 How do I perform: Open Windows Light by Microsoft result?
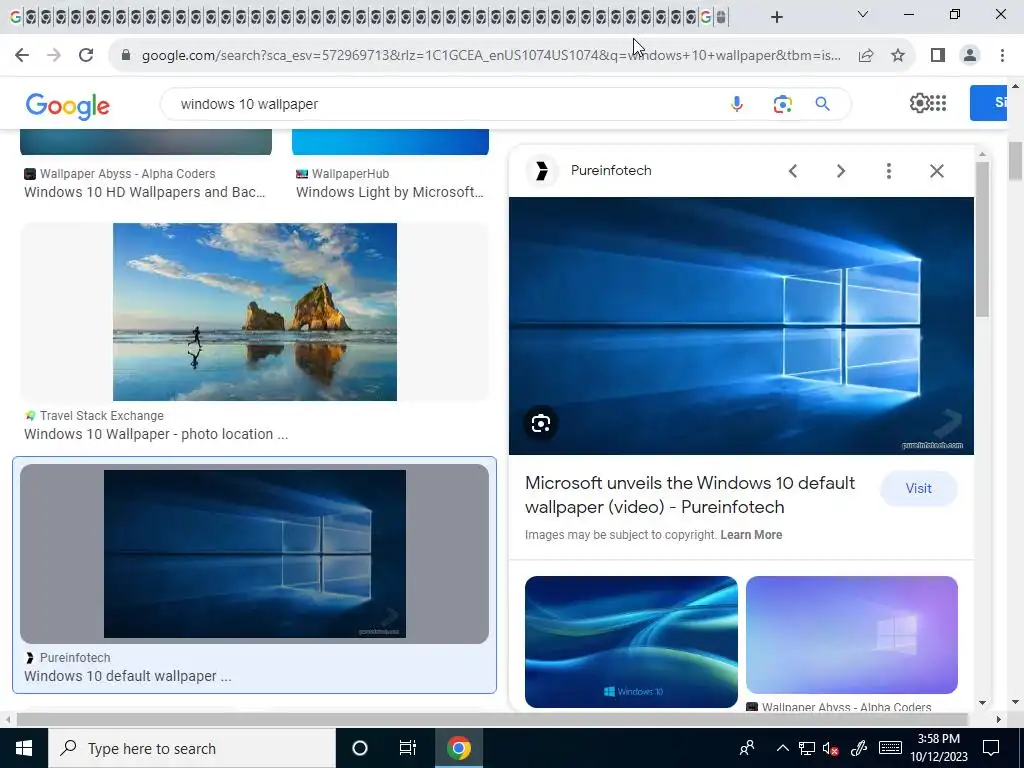[390, 192]
